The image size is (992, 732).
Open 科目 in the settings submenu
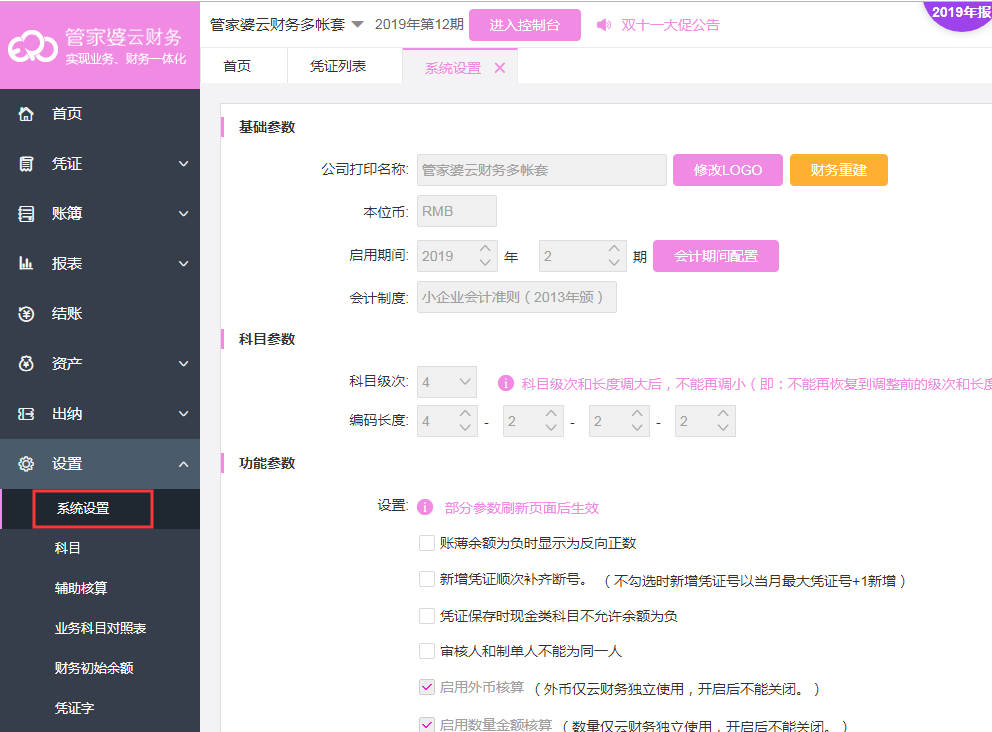tap(68, 549)
